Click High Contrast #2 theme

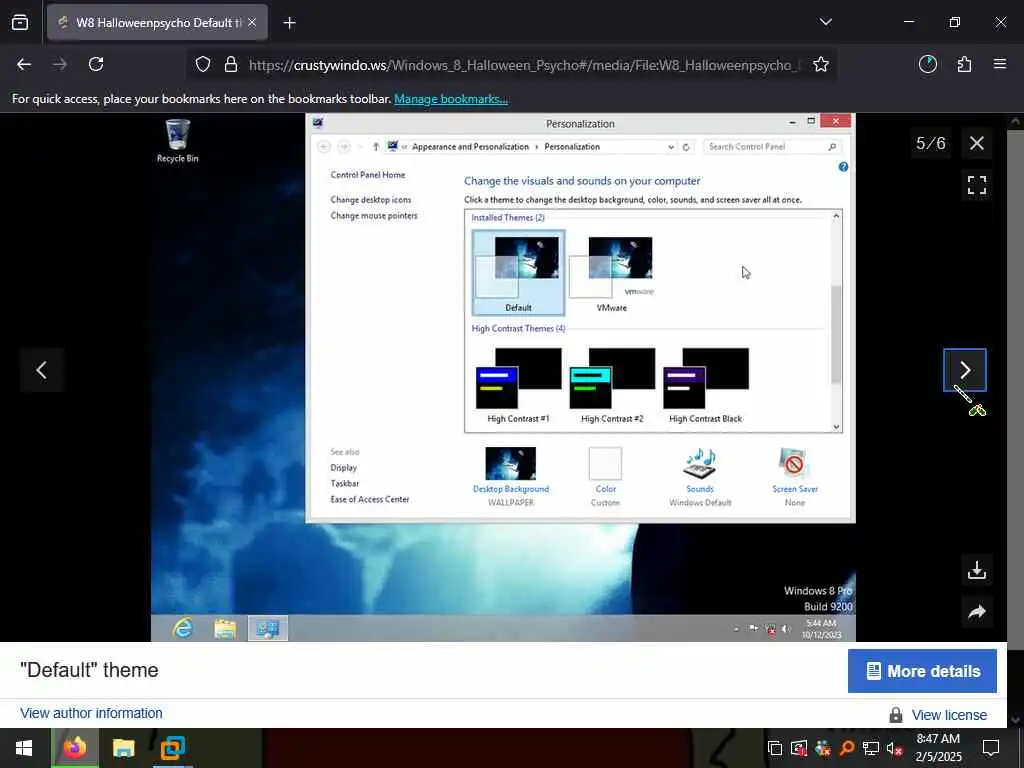click(x=612, y=385)
